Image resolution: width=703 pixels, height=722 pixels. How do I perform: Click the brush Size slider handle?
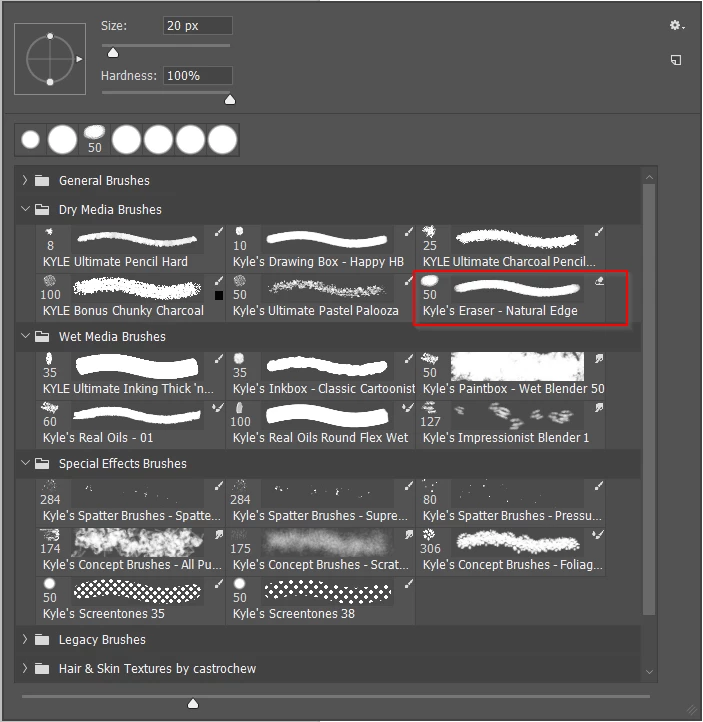pyautogui.click(x=113, y=53)
